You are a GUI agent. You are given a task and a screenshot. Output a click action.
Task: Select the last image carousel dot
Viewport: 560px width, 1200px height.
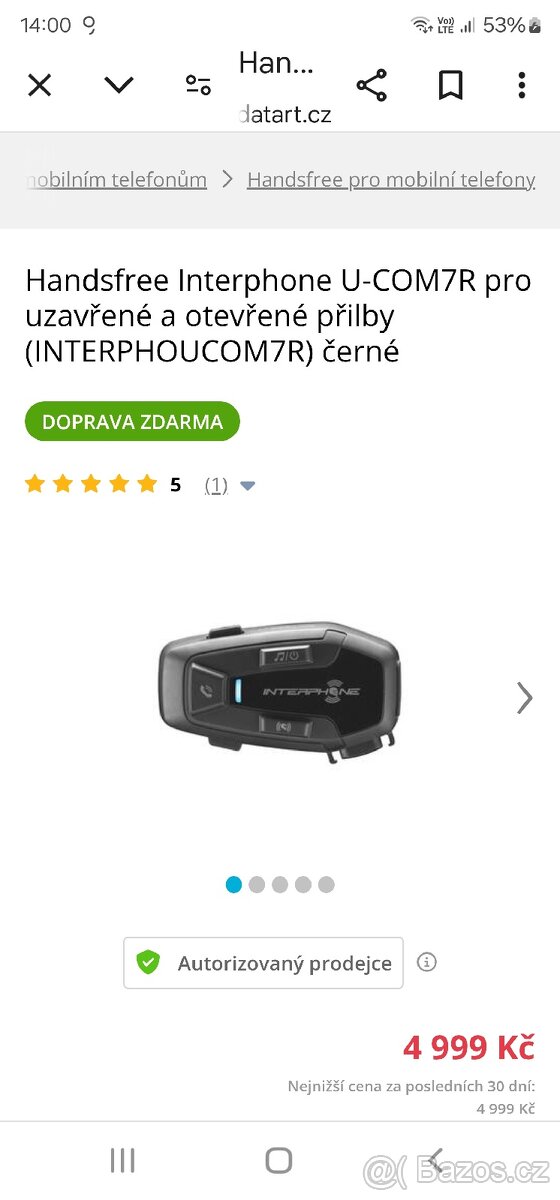326,884
